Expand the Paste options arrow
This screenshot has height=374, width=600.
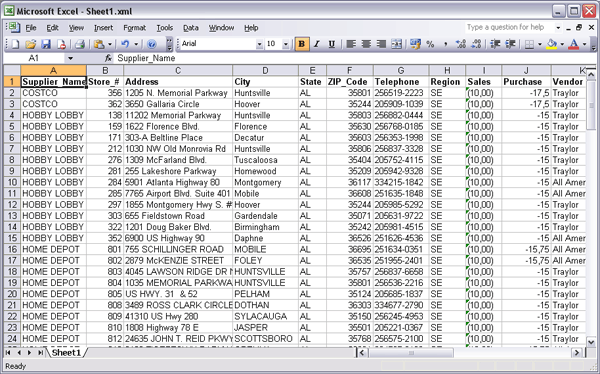pos(109,44)
